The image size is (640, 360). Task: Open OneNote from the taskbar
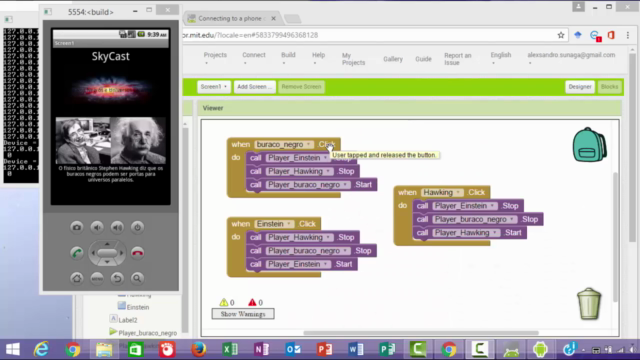tap(262, 349)
